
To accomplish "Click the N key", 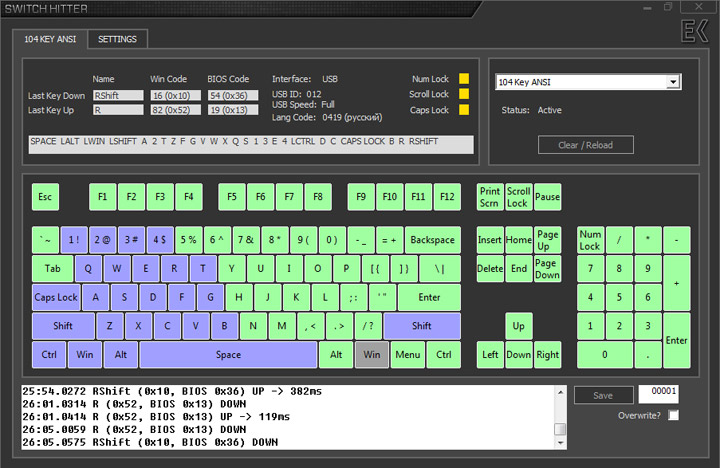I will click(253, 326).
